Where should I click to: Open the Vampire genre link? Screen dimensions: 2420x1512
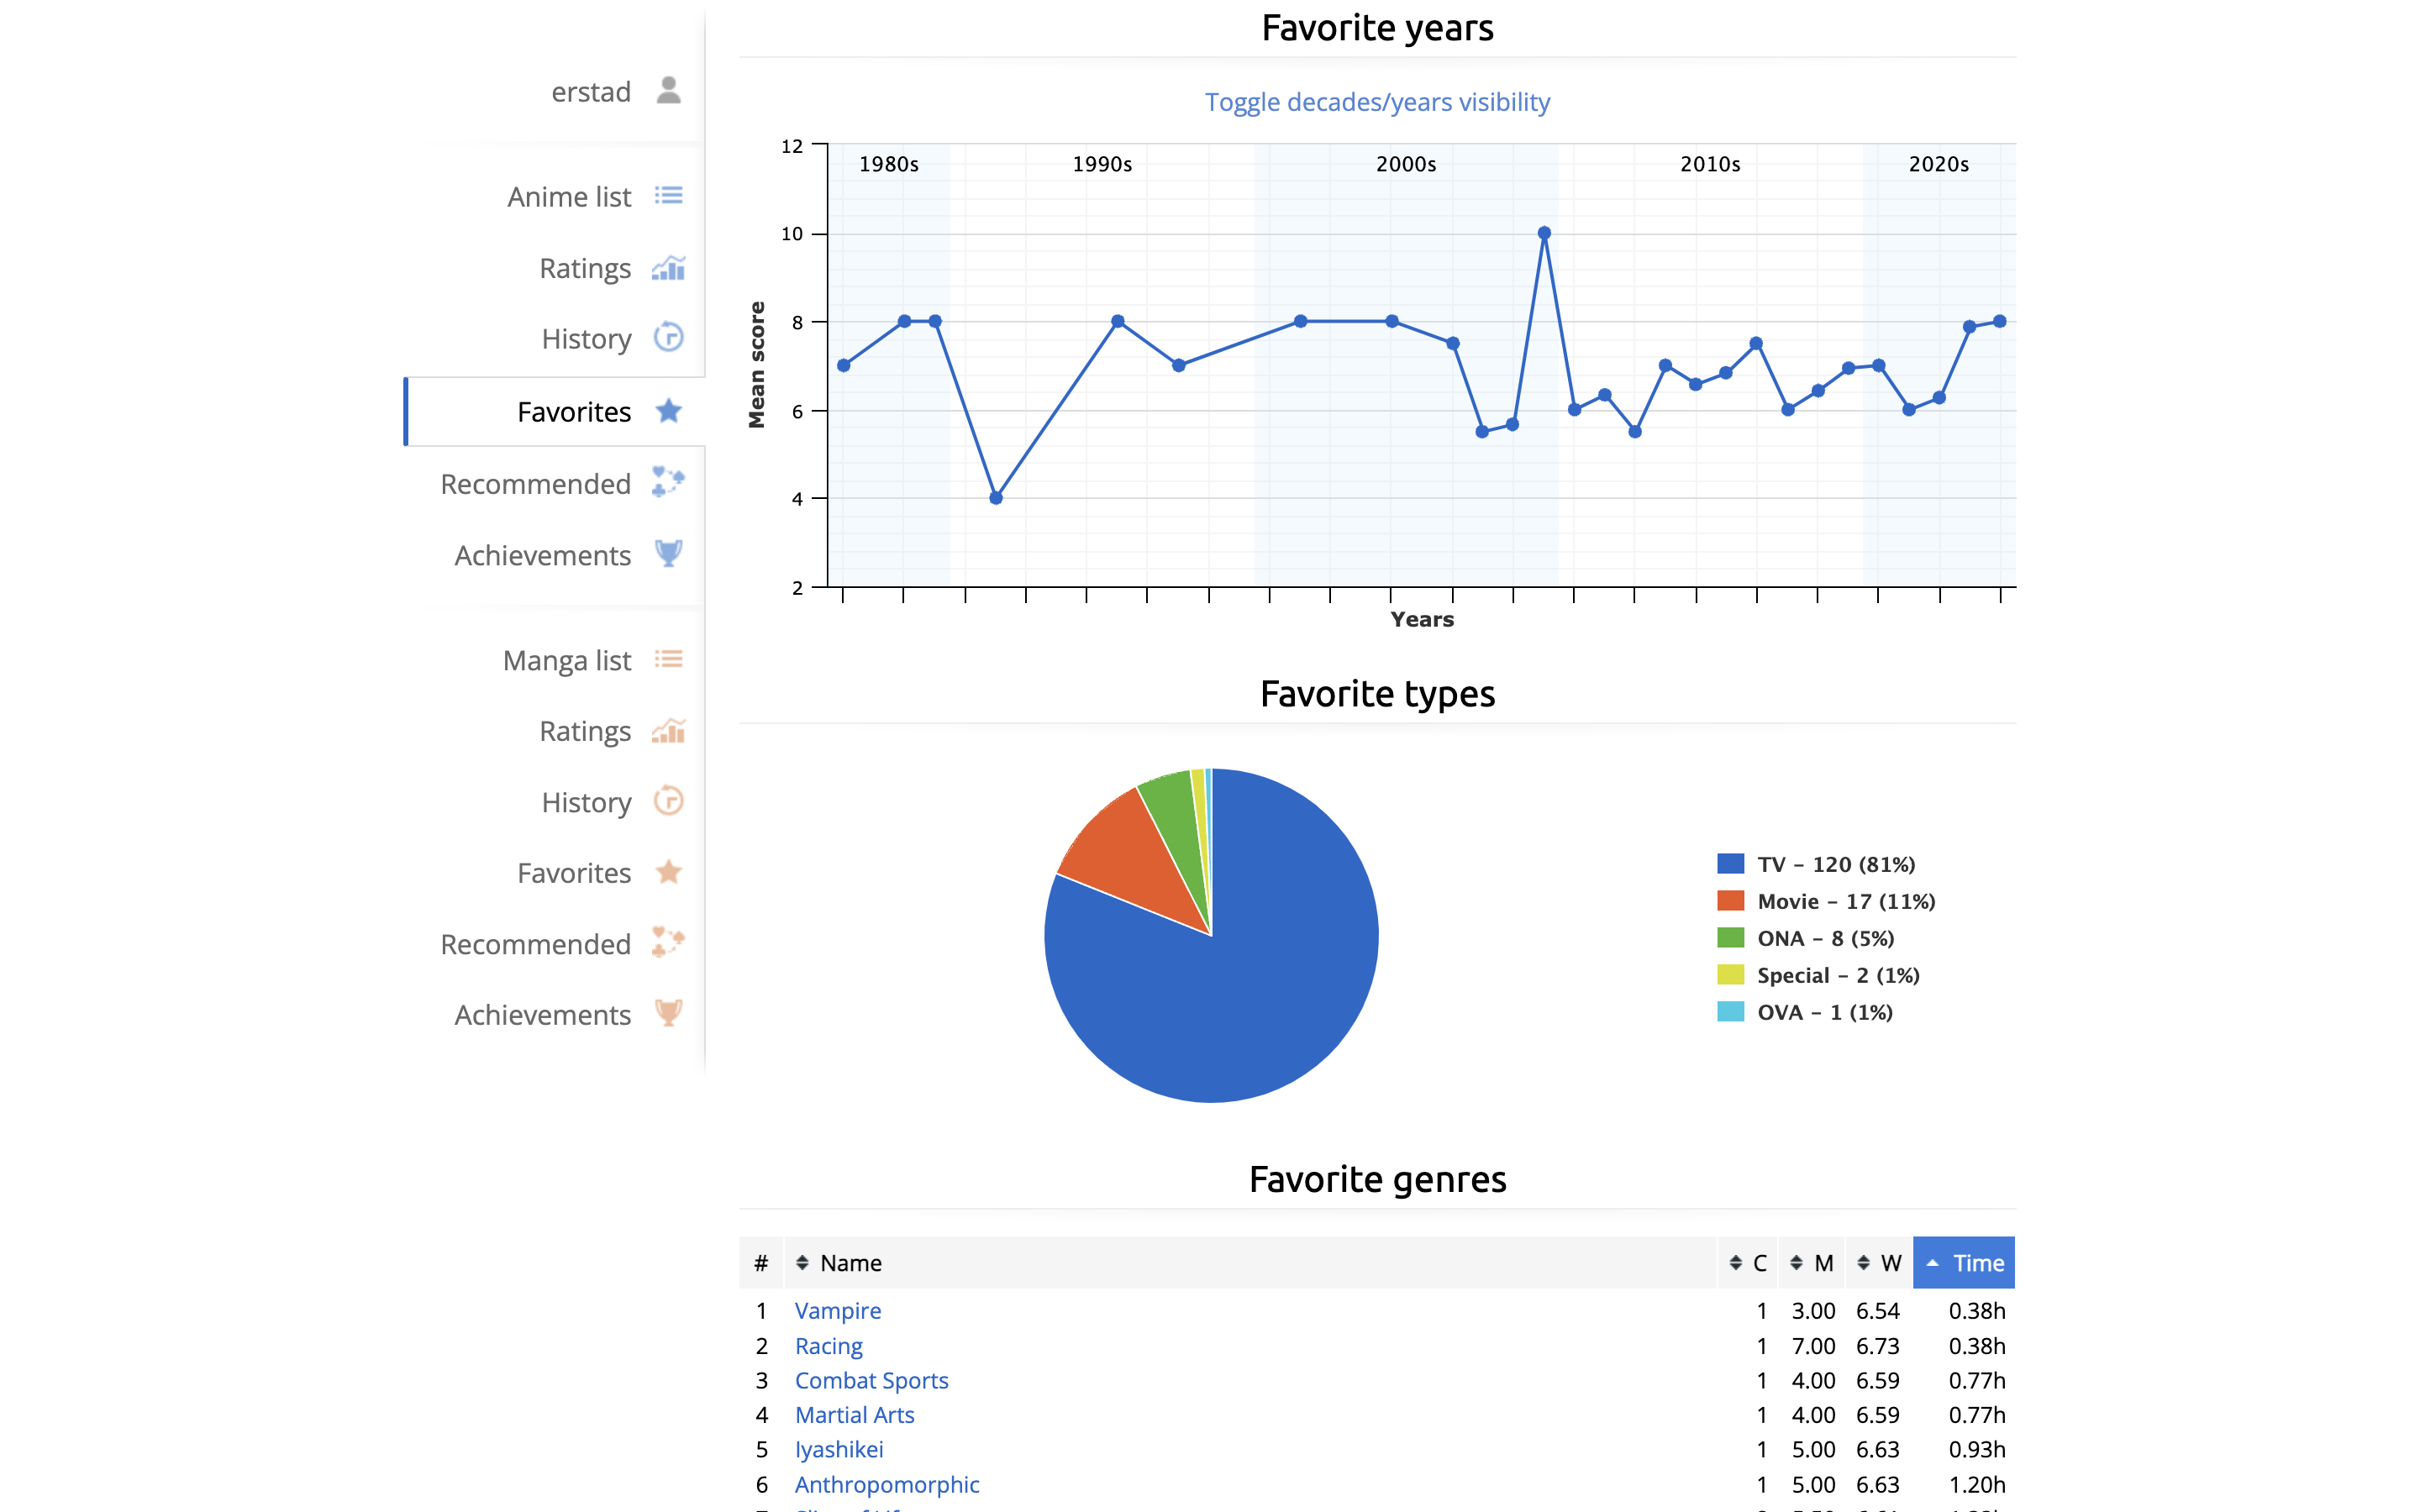click(837, 1310)
